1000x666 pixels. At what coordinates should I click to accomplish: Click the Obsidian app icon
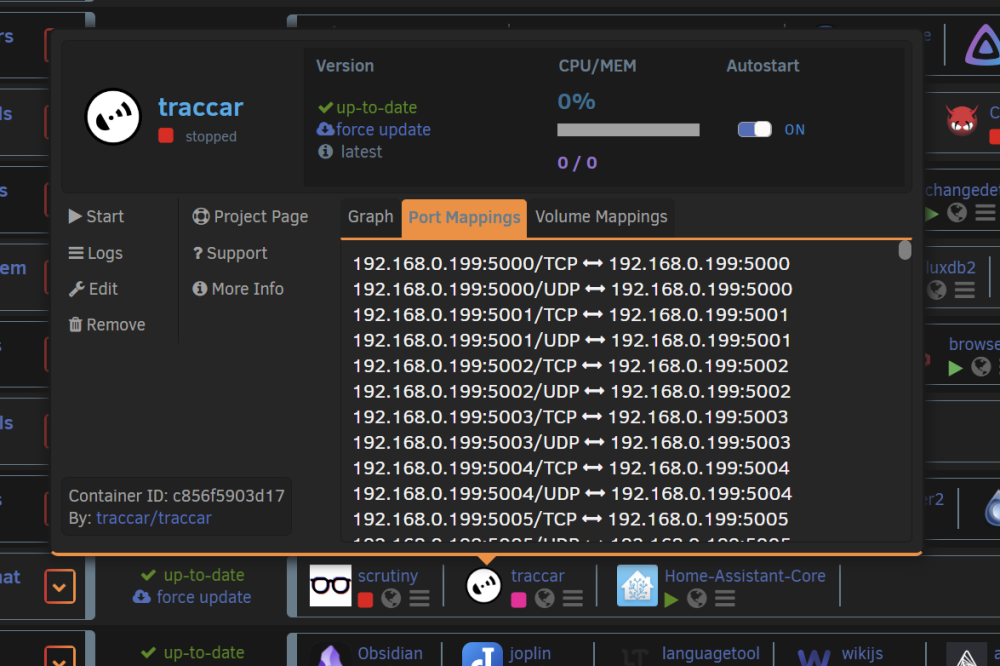[330, 656]
